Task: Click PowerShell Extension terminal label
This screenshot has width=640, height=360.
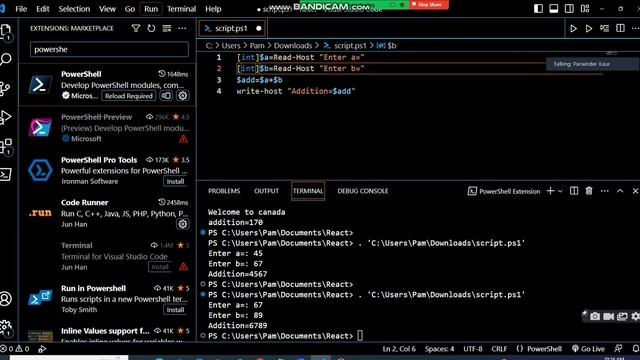Action: coord(504,191)
